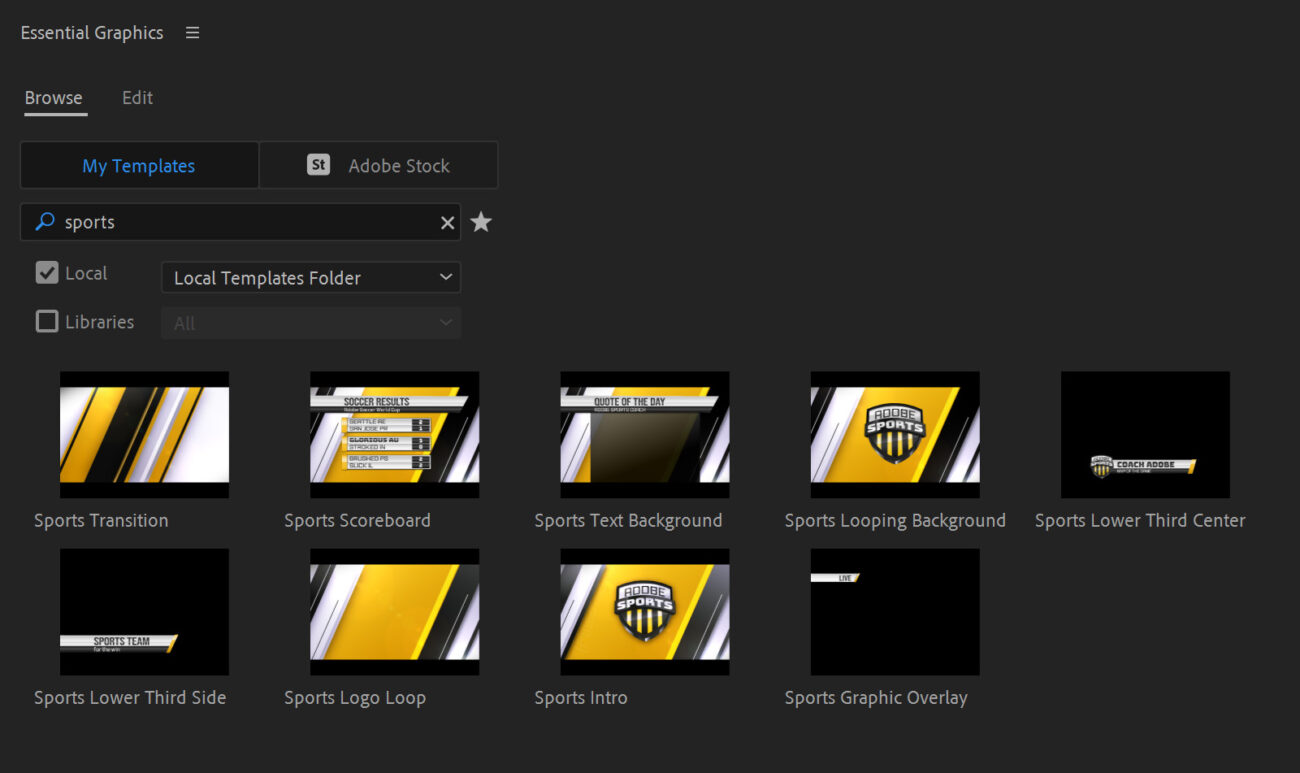Click the Adobe Stock St icon
Screen dimensions: 1300x773
point(318,164)
